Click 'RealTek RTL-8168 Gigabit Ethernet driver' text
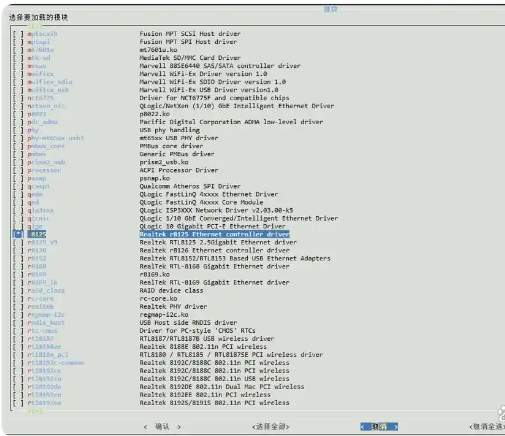Screen dimensions: 505x436 tap(214, 266)
